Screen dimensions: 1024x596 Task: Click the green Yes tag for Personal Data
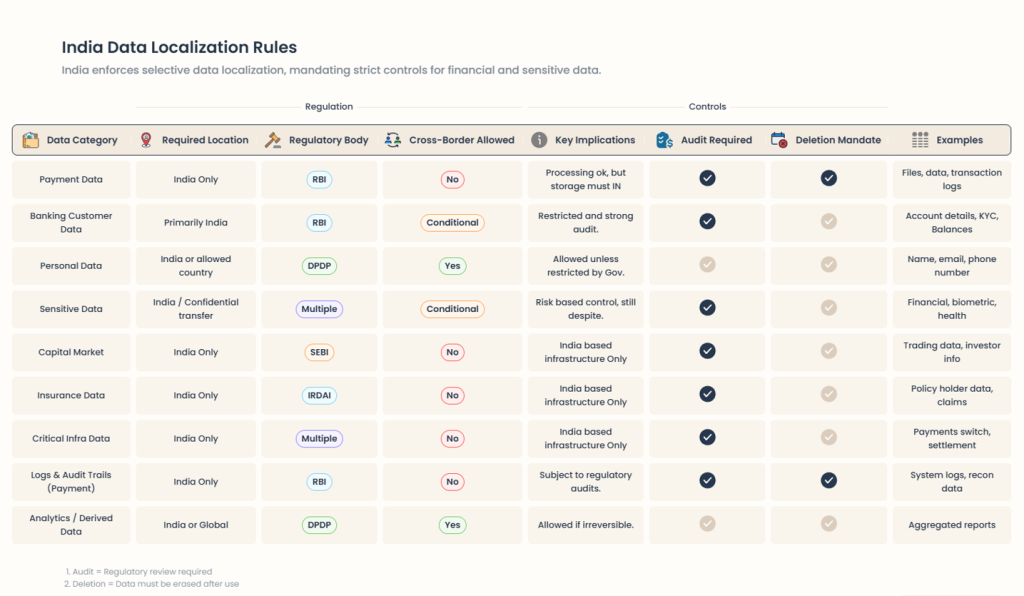[x=452, y=266]
